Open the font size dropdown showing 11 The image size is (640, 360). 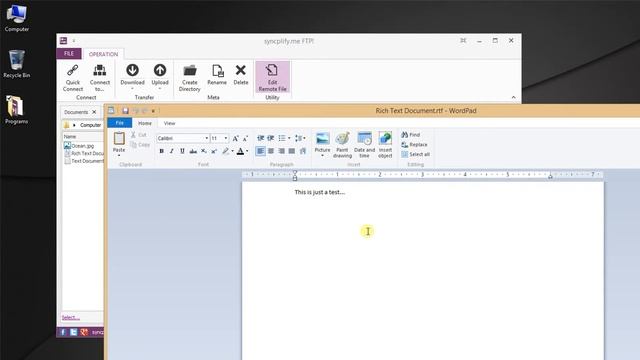tap(226, 138)
